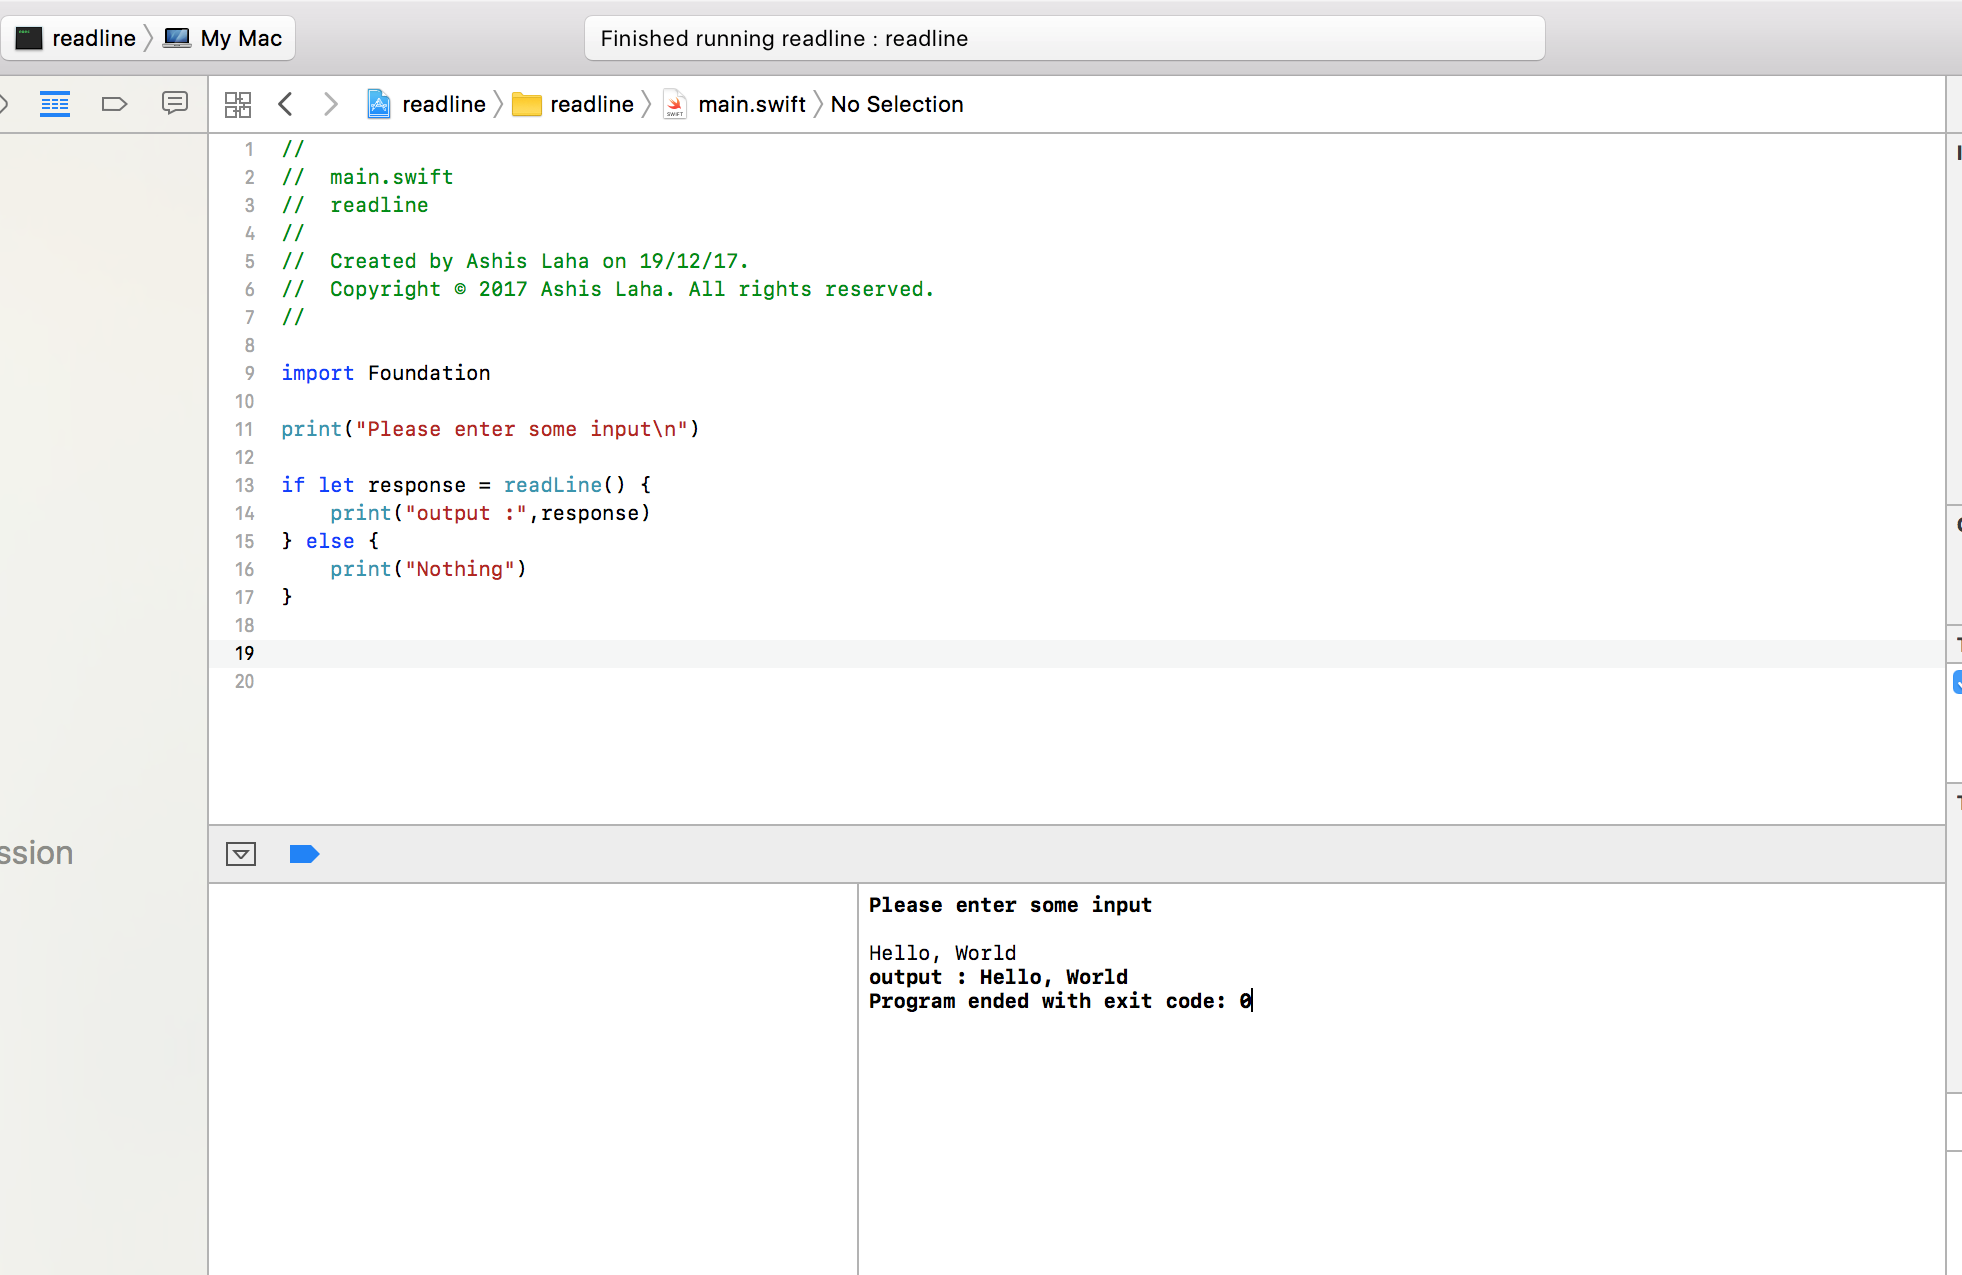
Task: Click line number 19 in gutter
Action: click(245, 653)
